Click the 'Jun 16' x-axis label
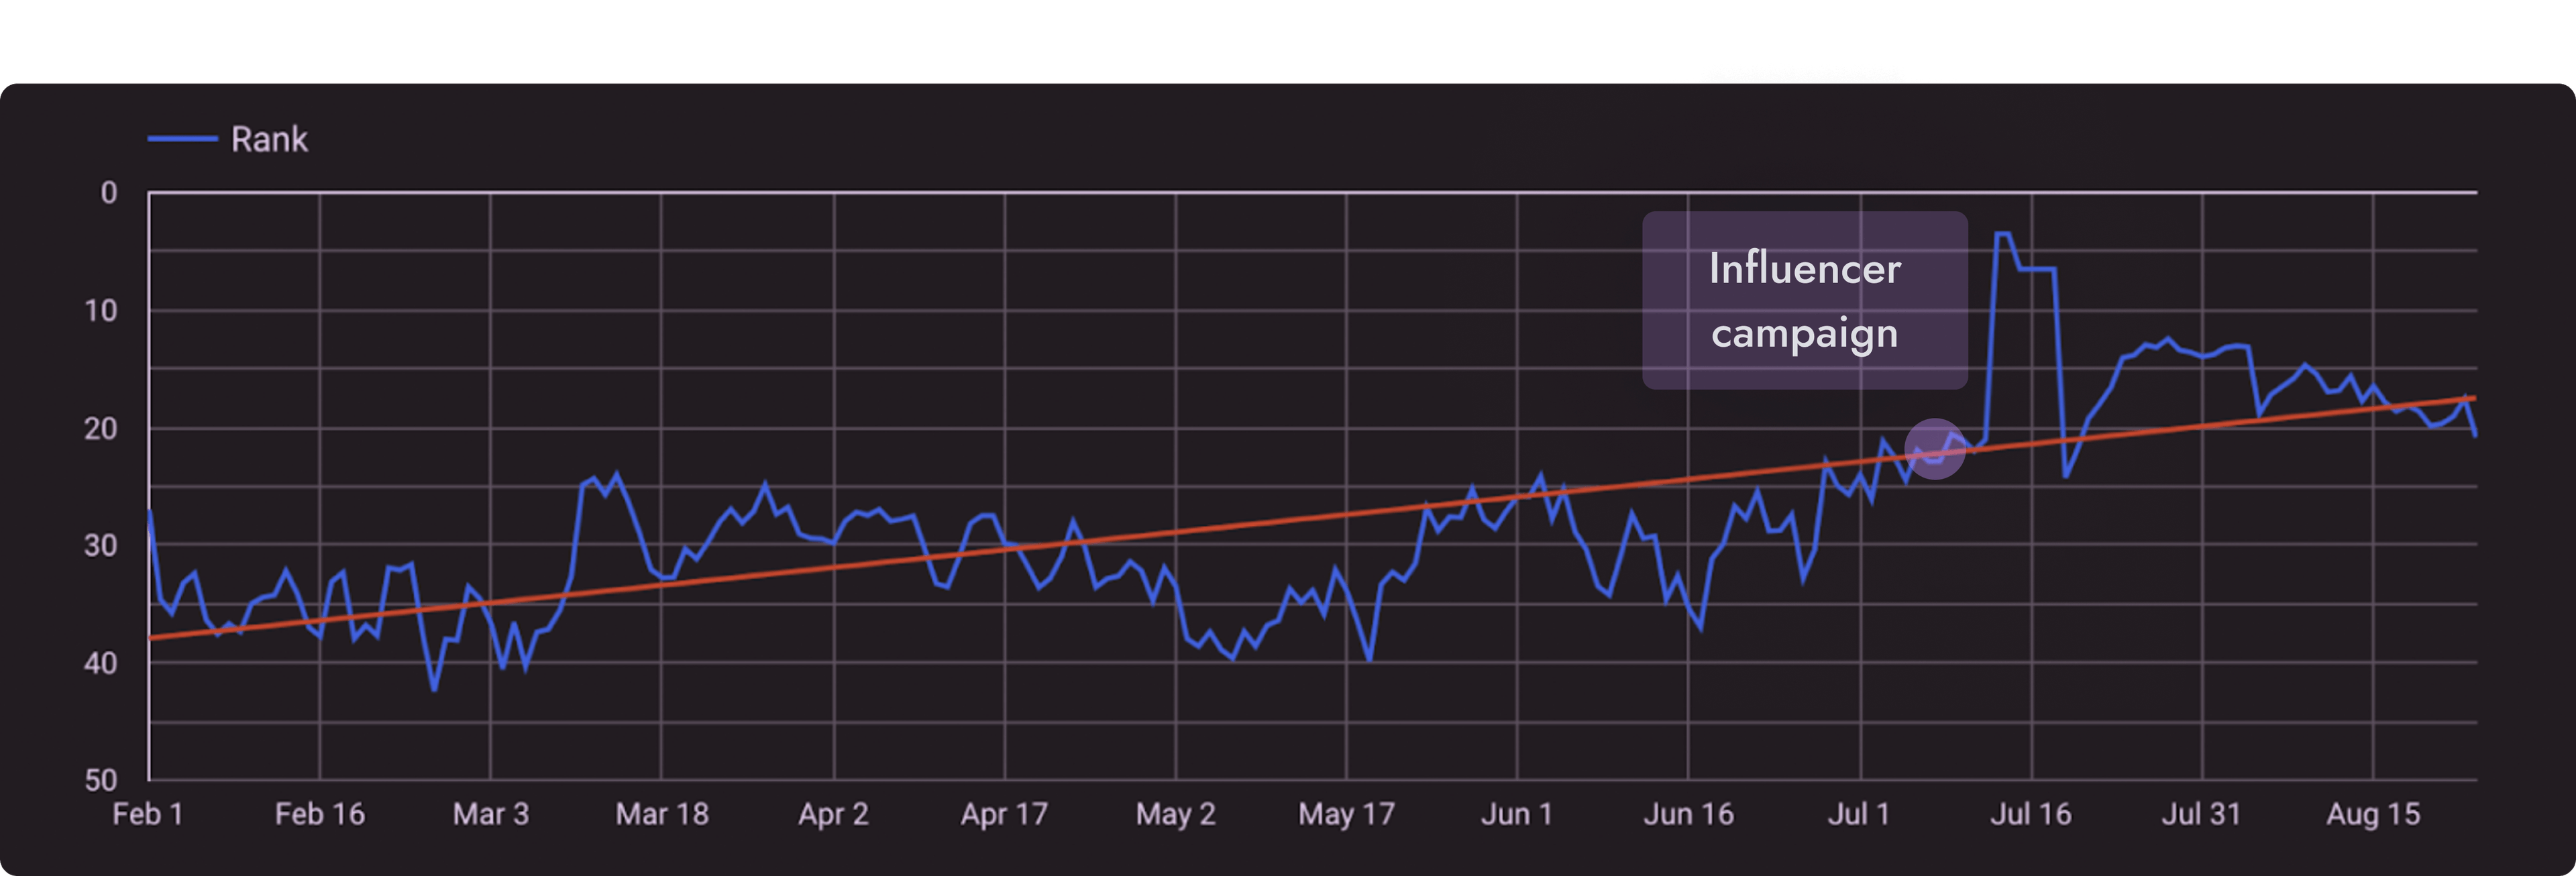This screenshot has height=876, width=2576. (1688, 814)
